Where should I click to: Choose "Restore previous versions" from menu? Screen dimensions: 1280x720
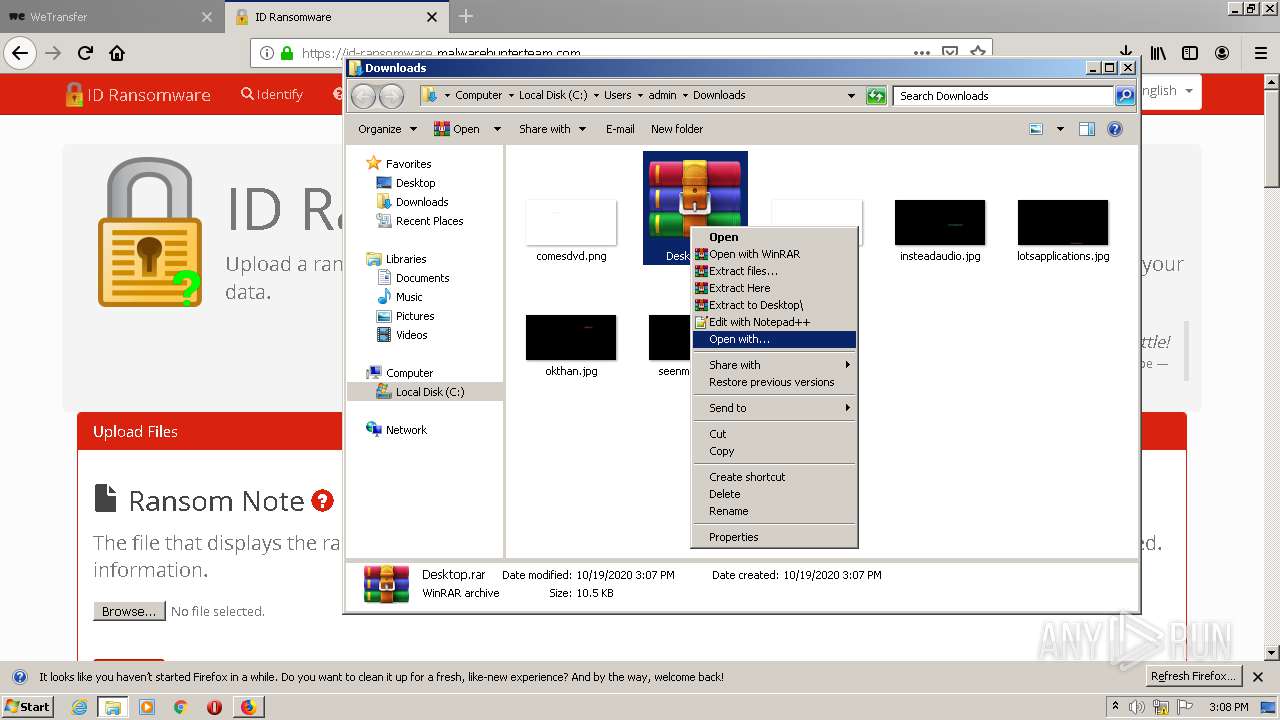coord(774,382)
